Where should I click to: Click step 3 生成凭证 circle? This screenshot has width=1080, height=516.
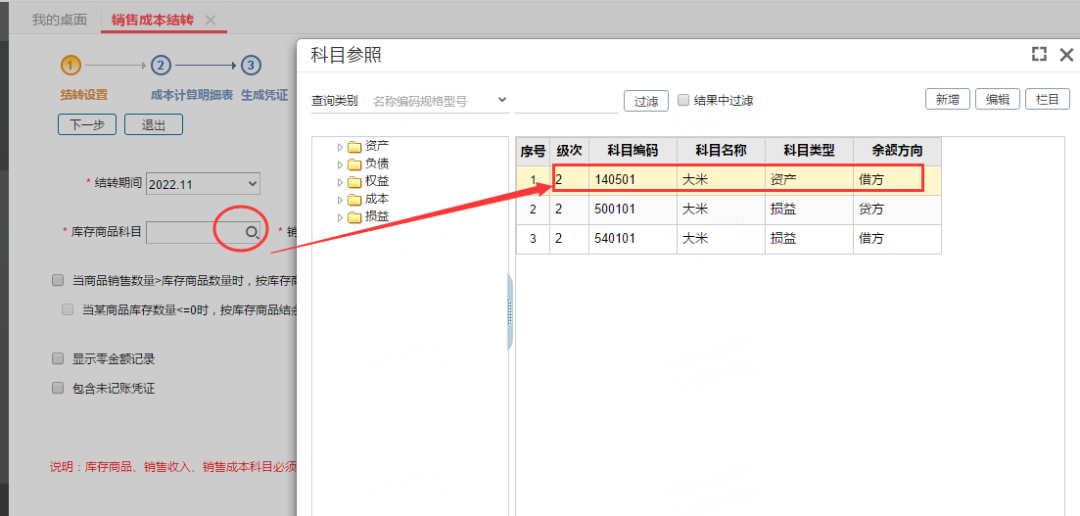251,66
